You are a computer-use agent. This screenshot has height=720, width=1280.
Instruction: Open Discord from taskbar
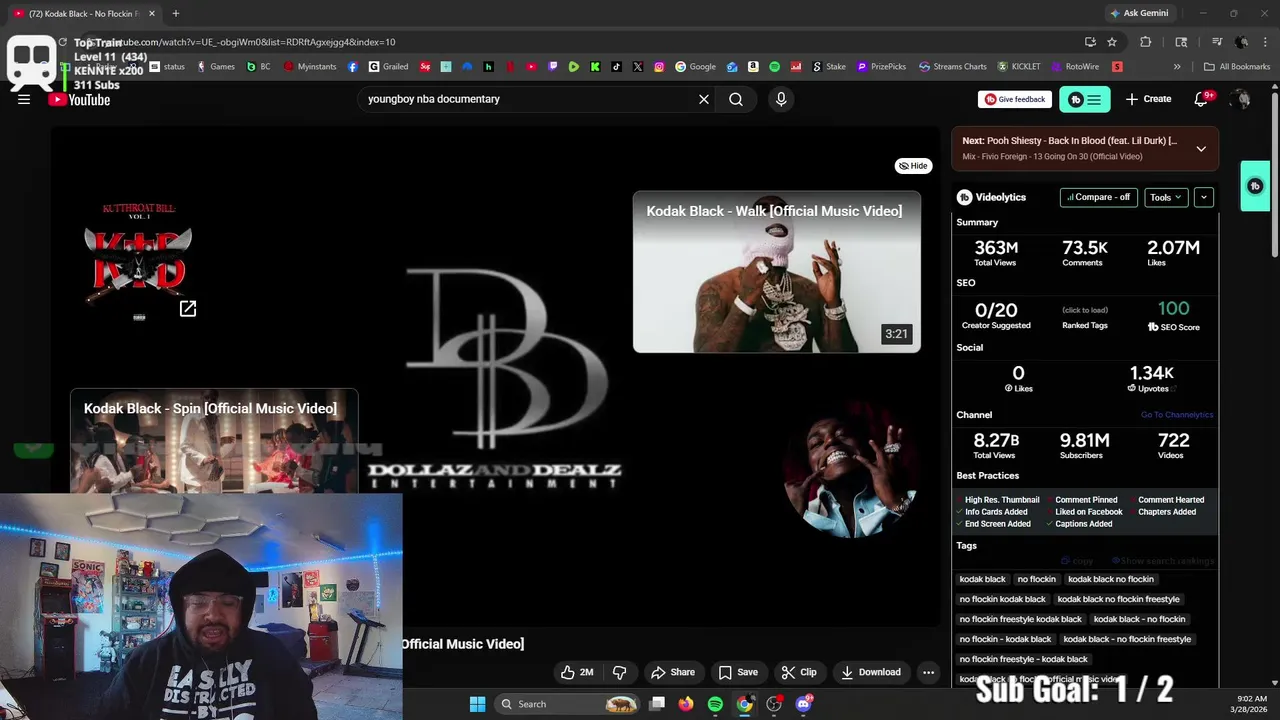[x=804, y=704]
